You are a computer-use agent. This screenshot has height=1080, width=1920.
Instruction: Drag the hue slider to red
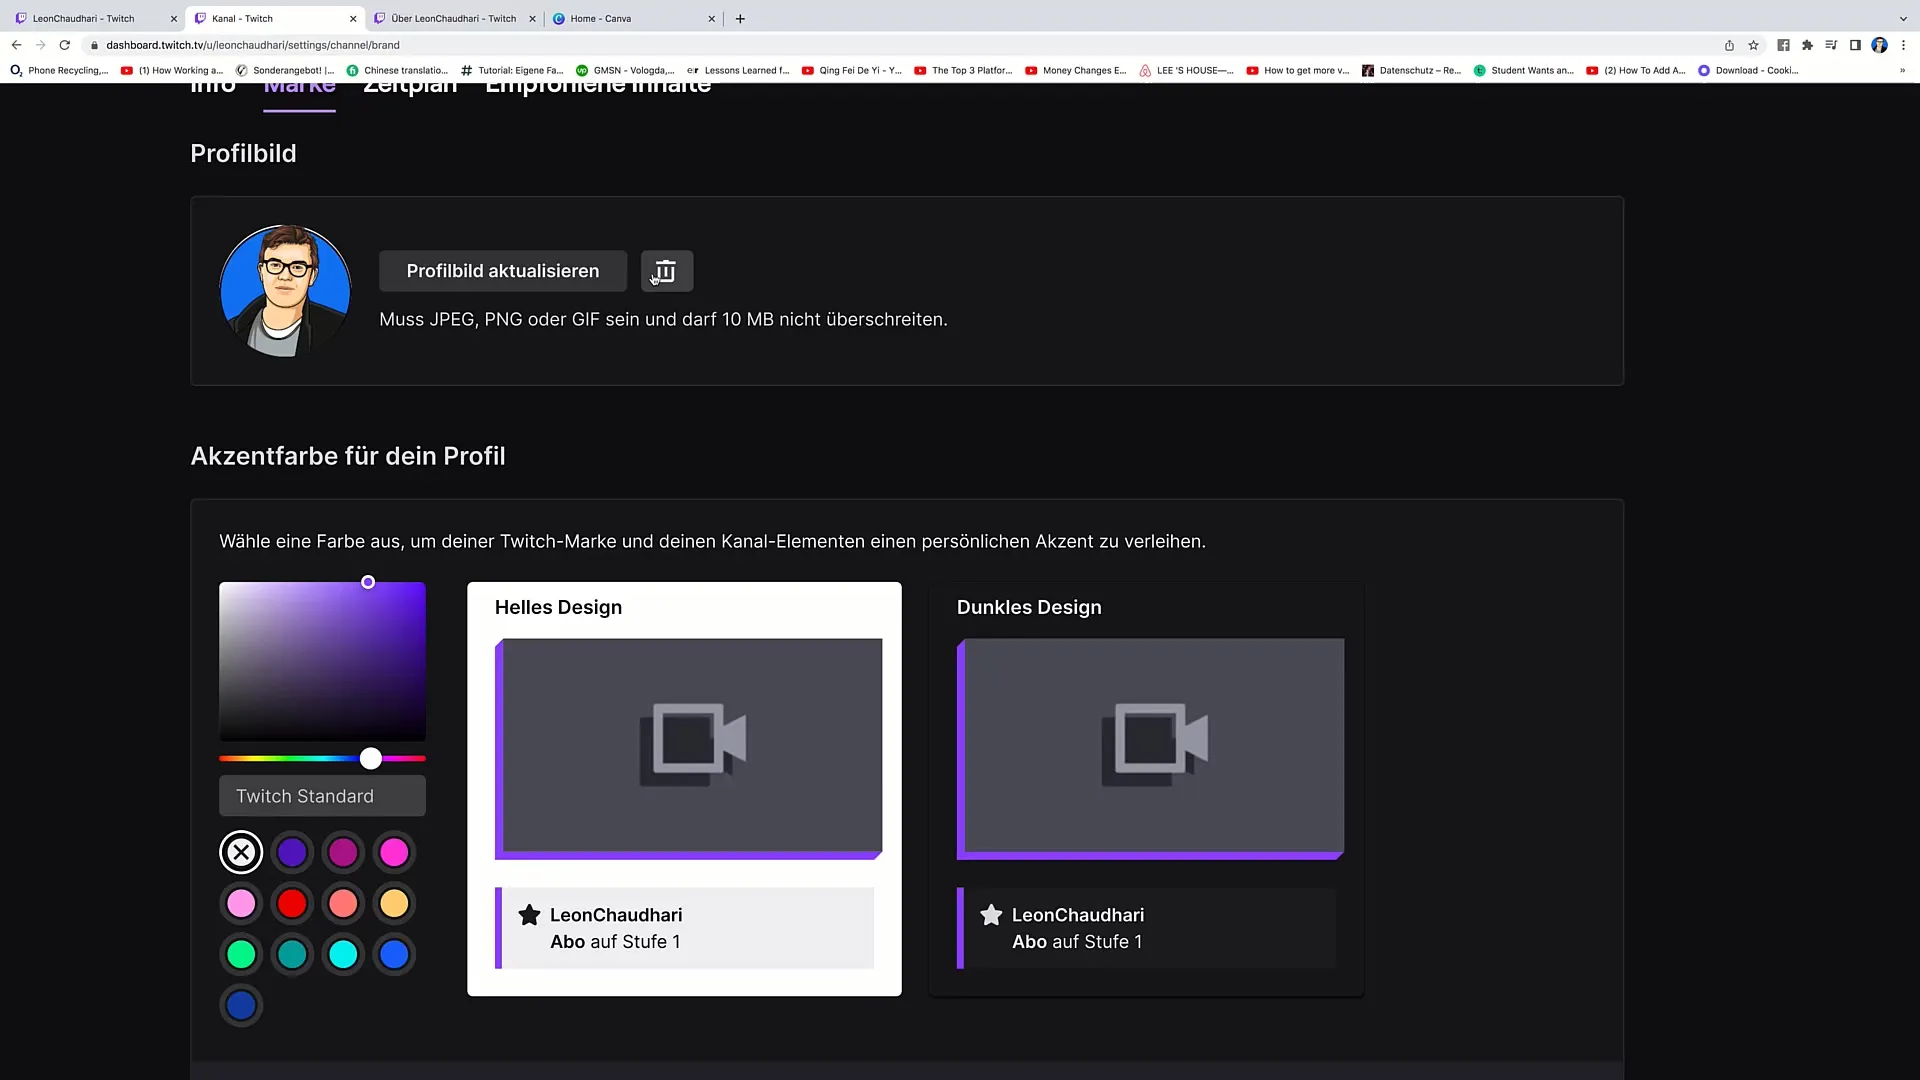pos(222,757)
